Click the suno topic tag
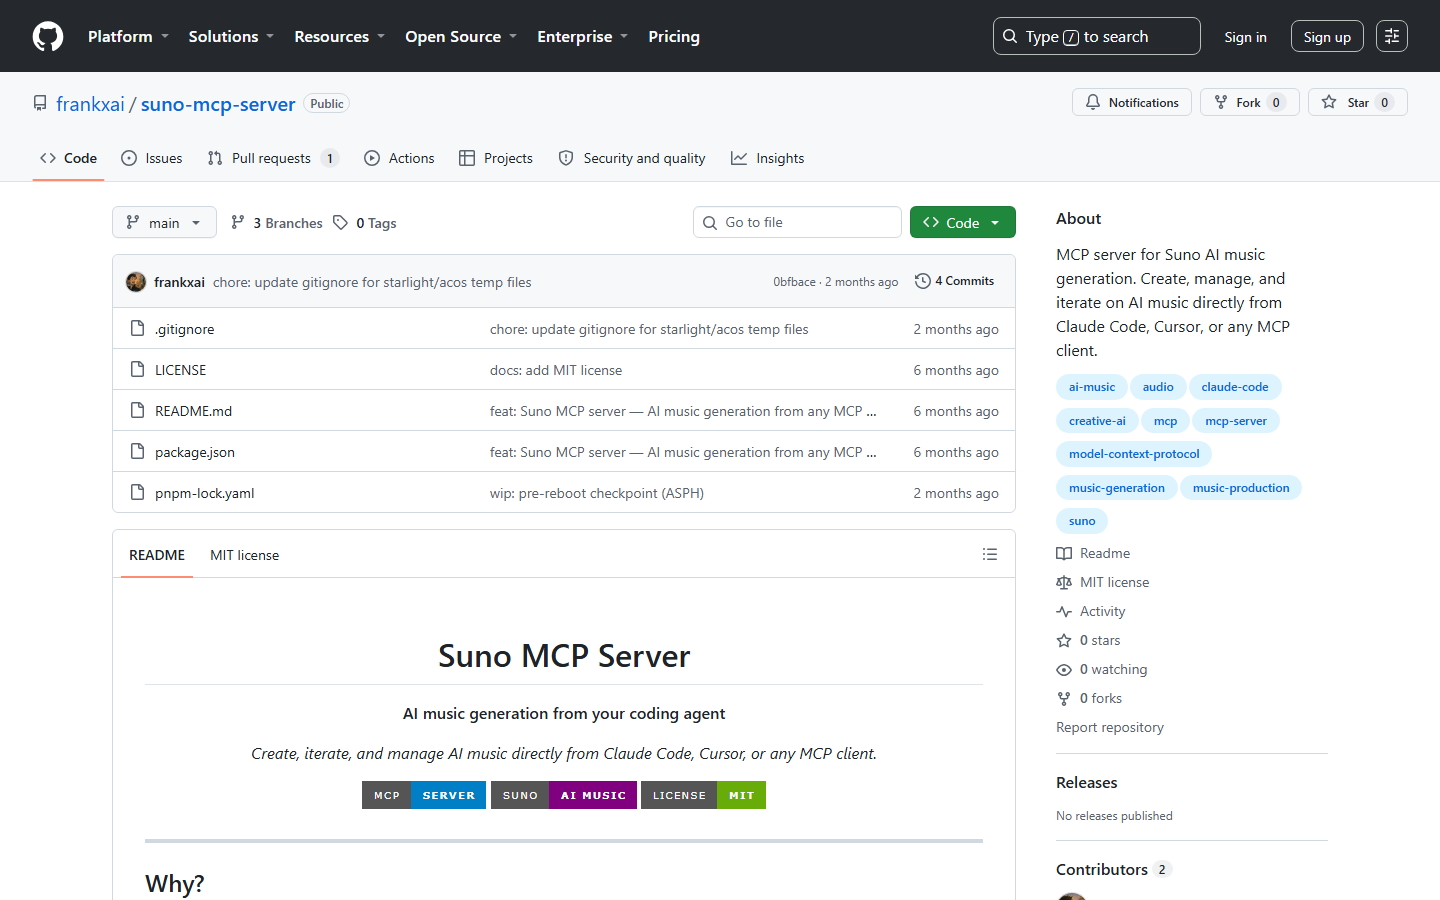The image size is (1440, 900). point(1082,521)
